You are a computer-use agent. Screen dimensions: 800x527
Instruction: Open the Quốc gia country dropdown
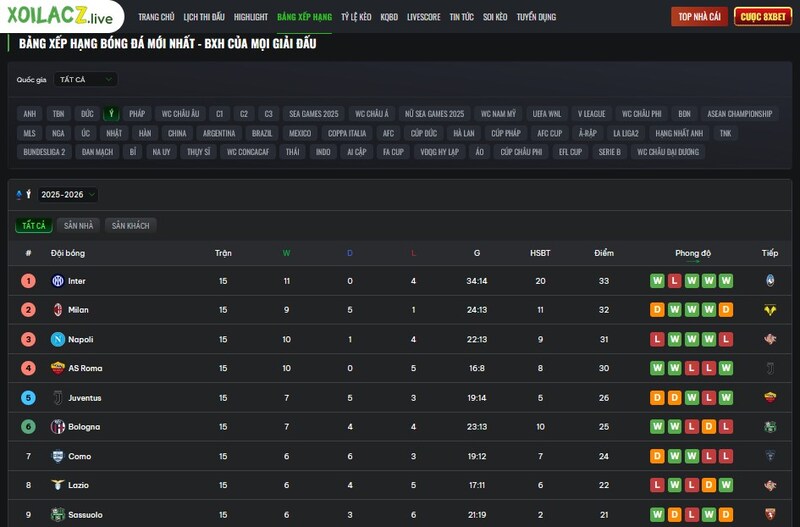(x=85, y=79)
